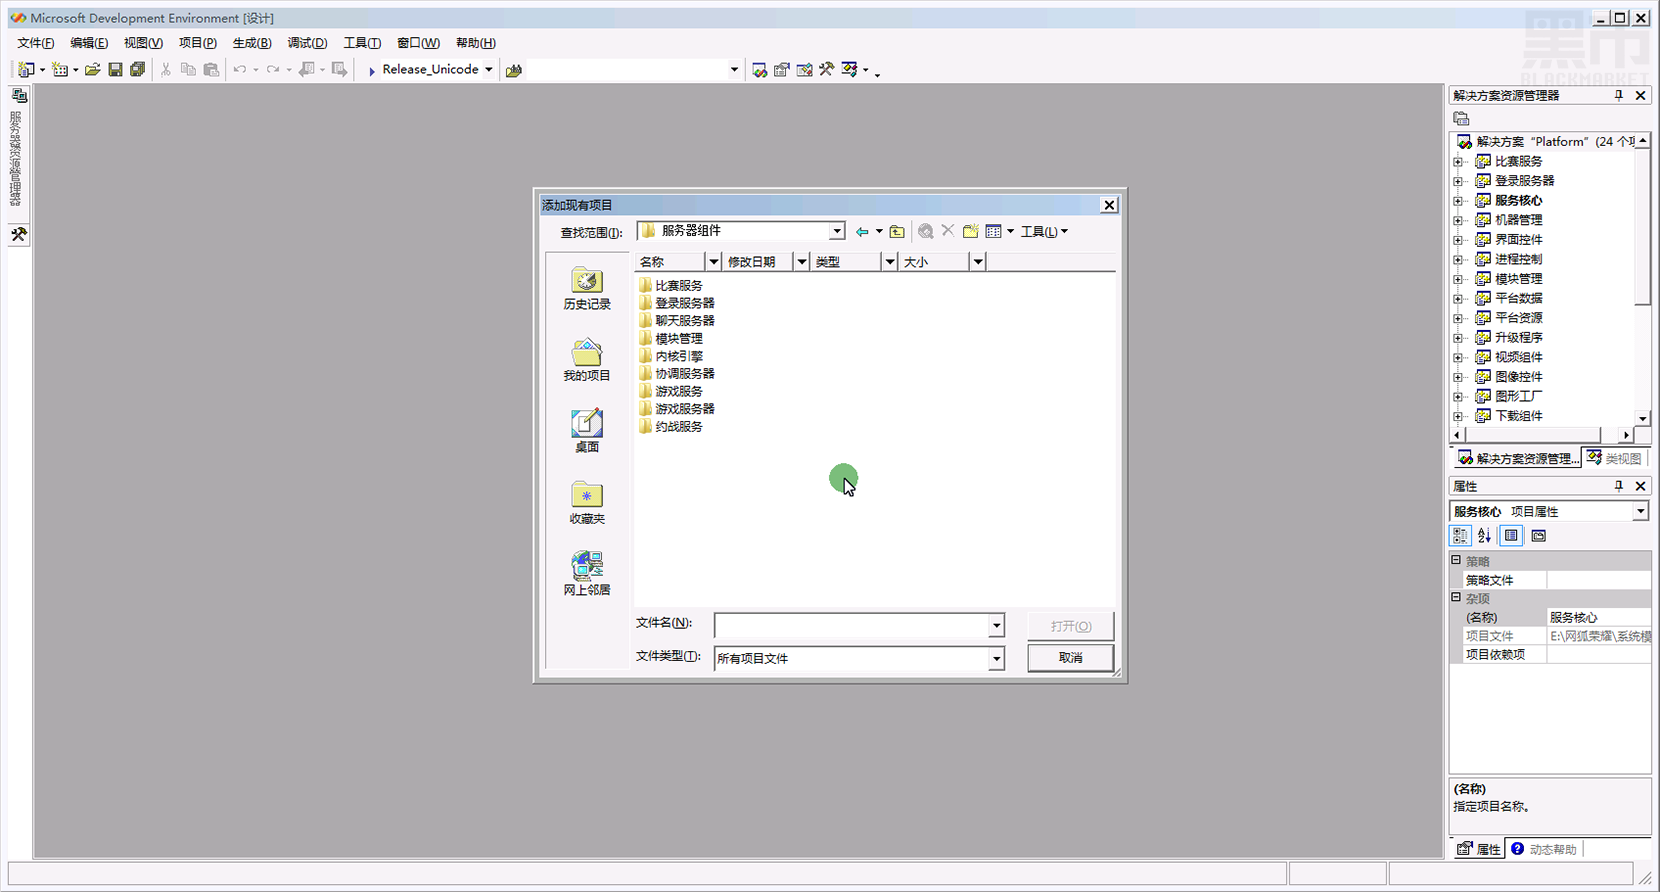Select the 约战服务 folder

click(671, 427)
